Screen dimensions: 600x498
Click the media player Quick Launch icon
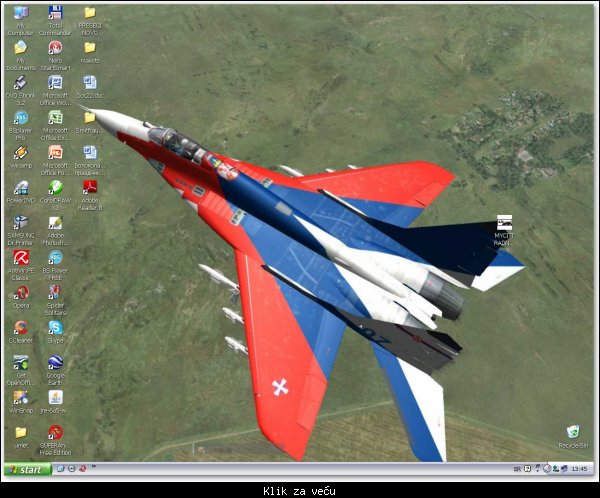click(71, 469)
